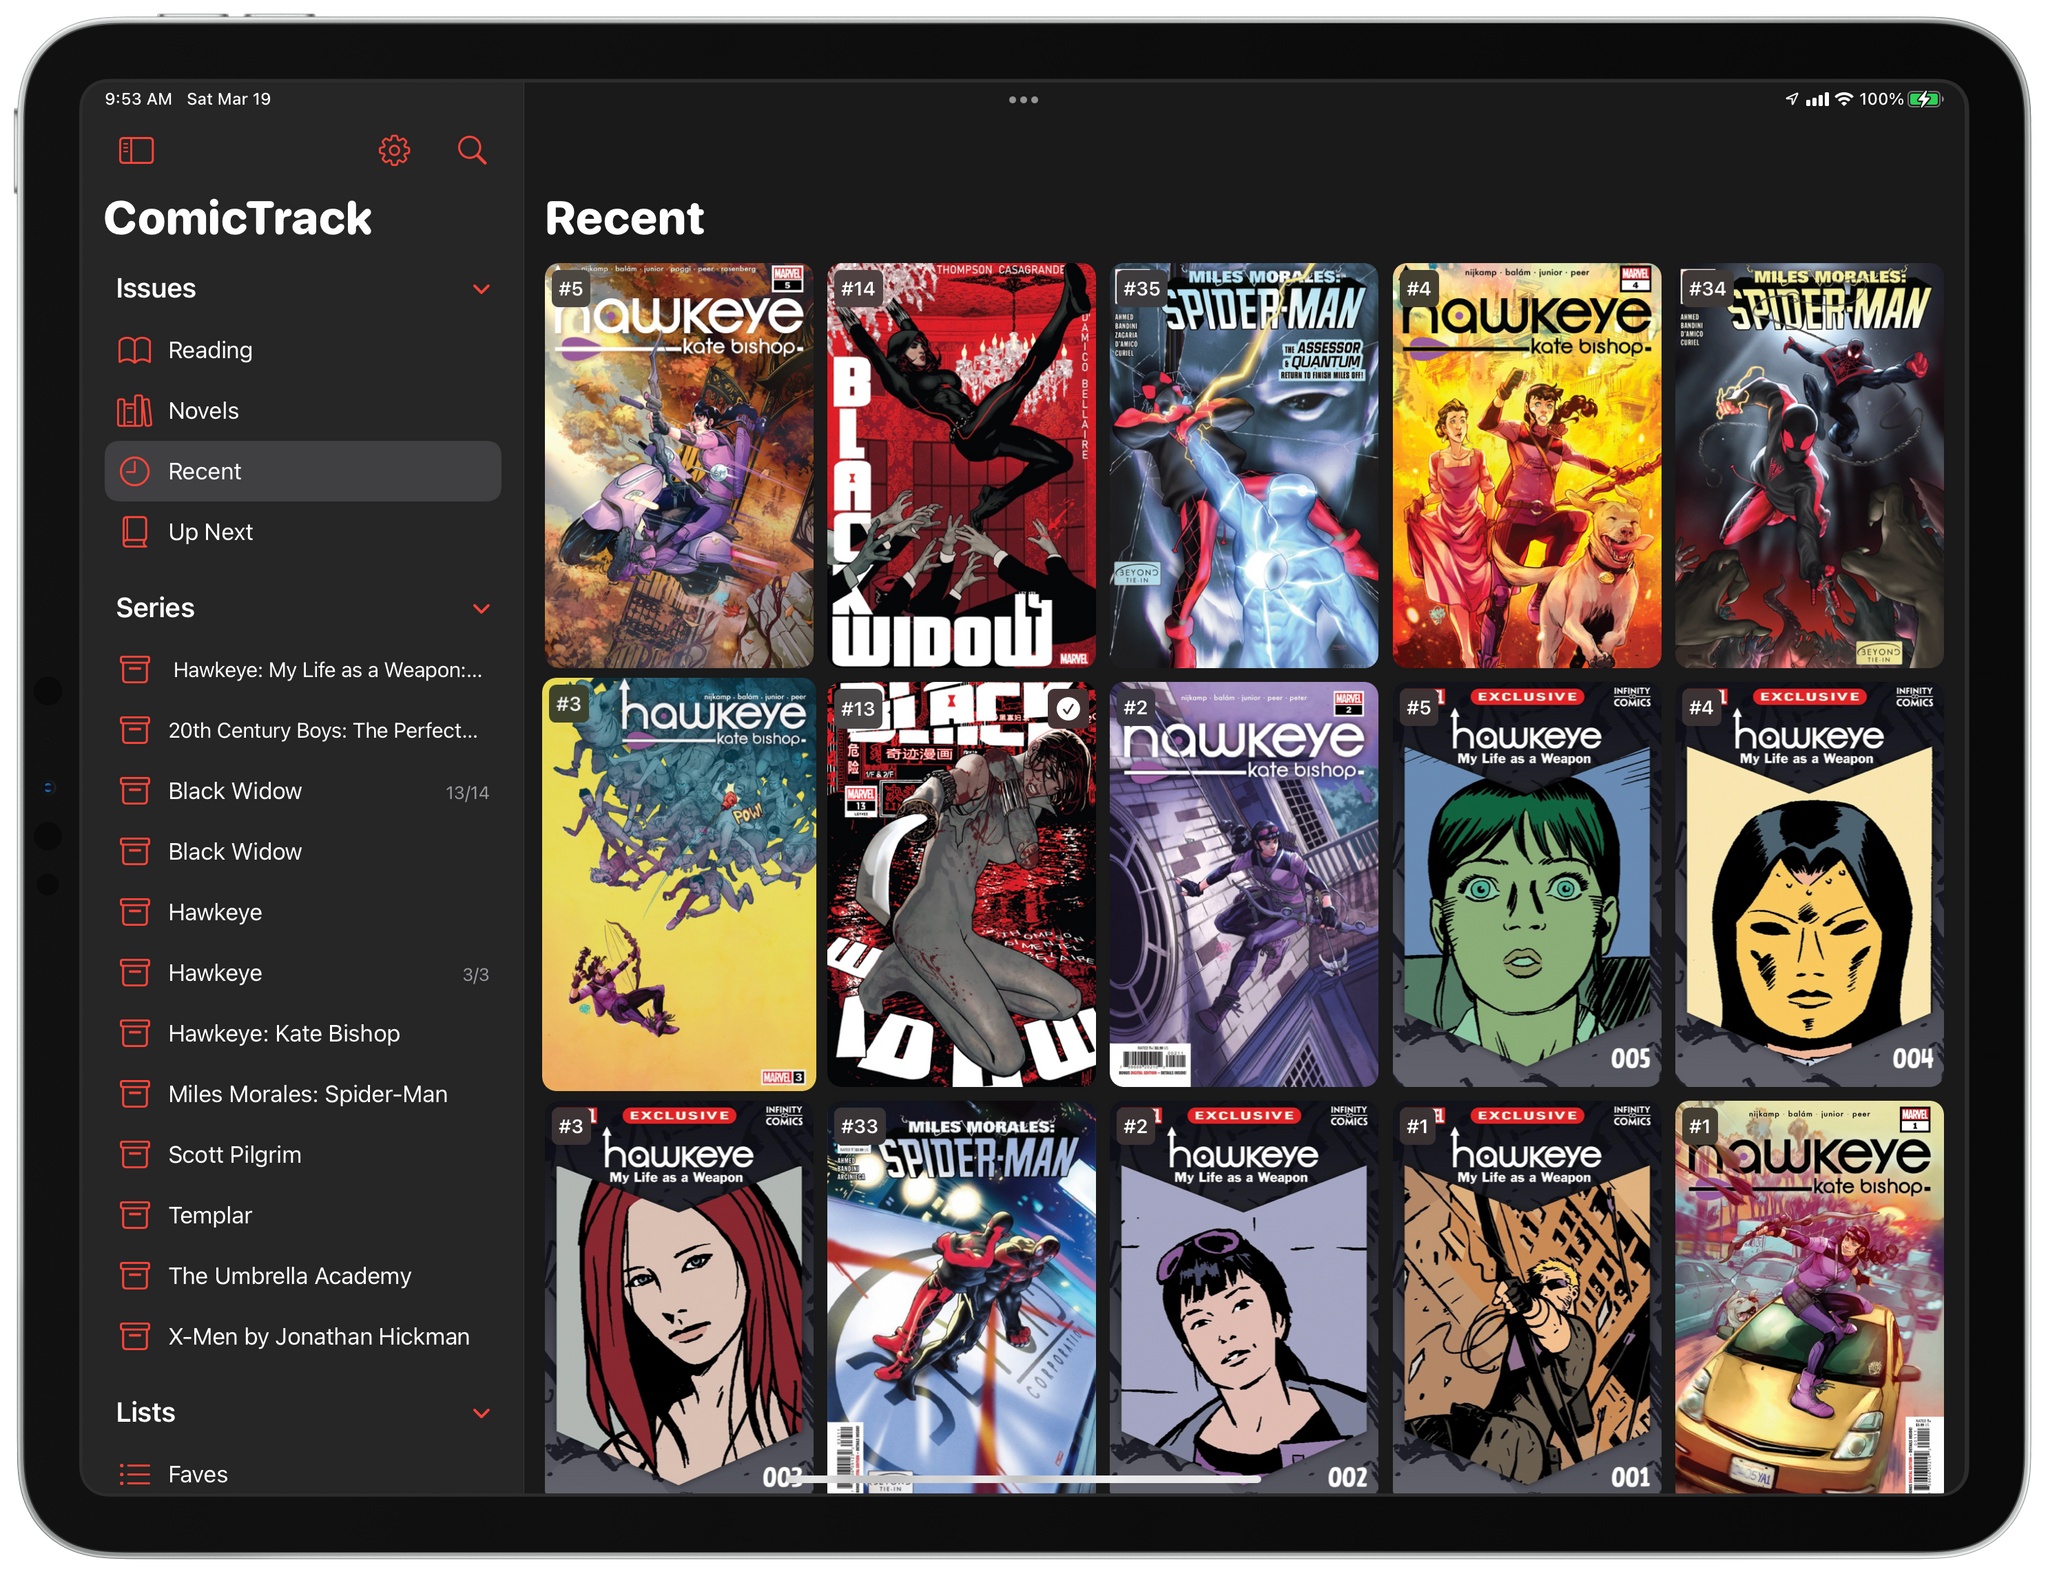This screenshot has height=1576, width=2048.
Task: Open Miles Morales Spider-Man #33 cover
Action: (961, 1298)
